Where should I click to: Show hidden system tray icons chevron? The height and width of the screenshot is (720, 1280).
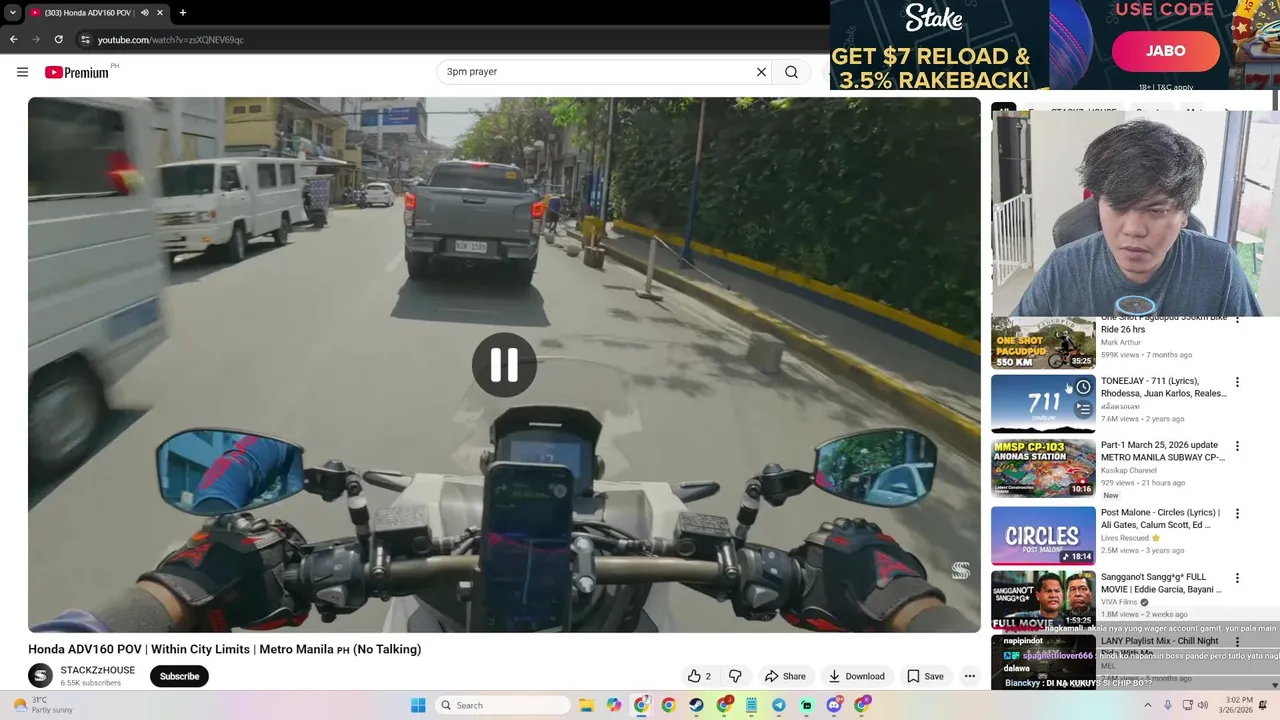click(1147, 705)
